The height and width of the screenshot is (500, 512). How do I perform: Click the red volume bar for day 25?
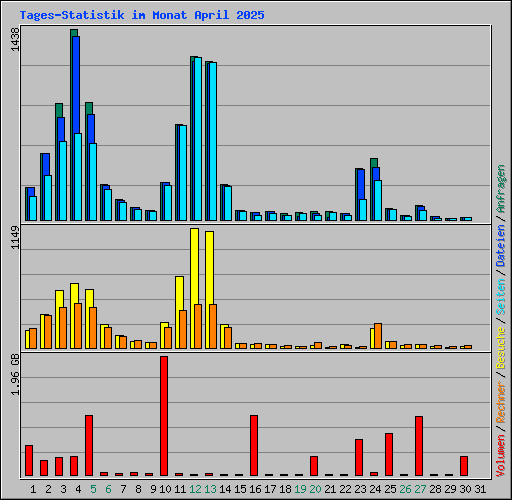389,454
